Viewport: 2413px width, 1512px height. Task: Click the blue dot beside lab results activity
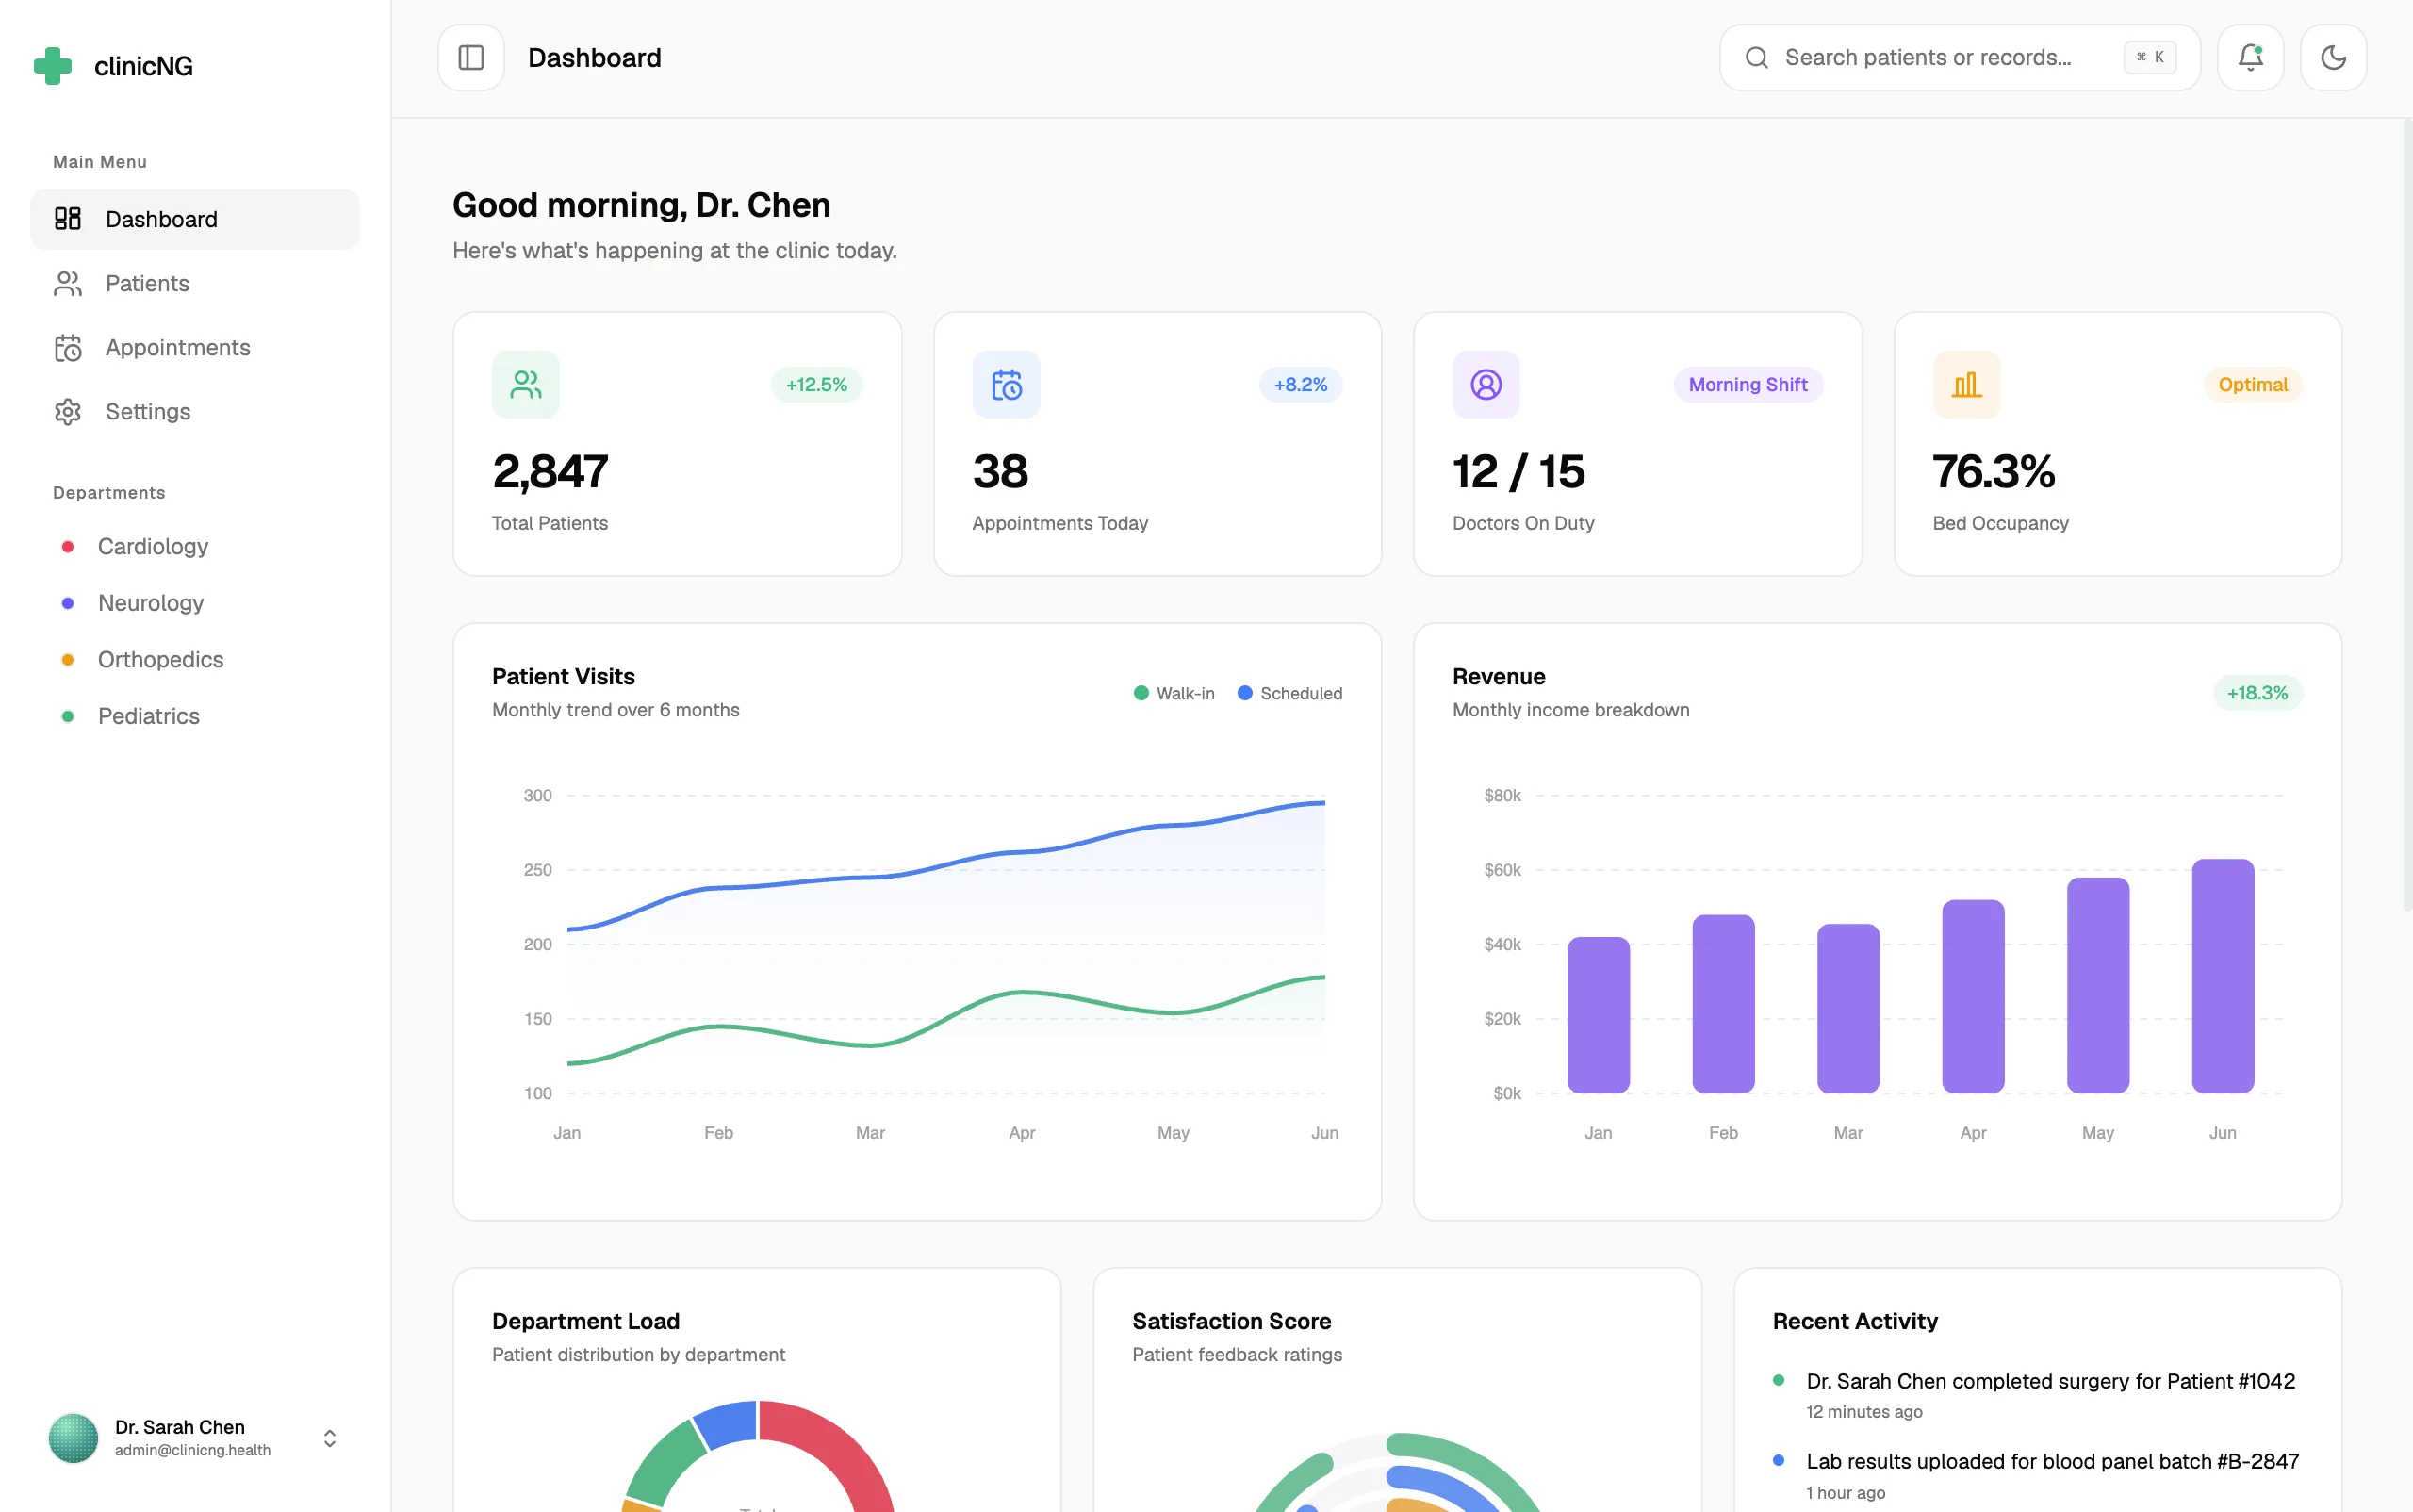1778,1460
